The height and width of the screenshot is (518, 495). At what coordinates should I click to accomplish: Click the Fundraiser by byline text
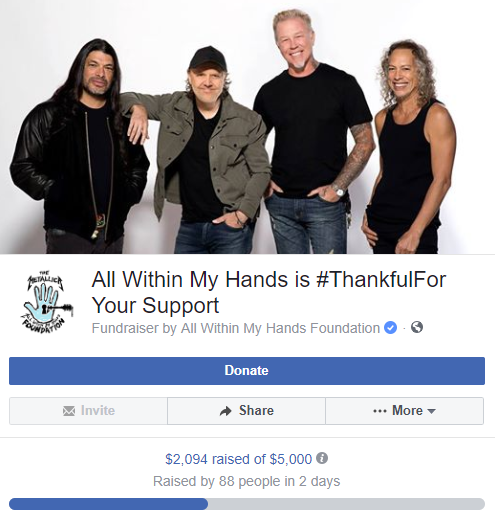(236, 328)
